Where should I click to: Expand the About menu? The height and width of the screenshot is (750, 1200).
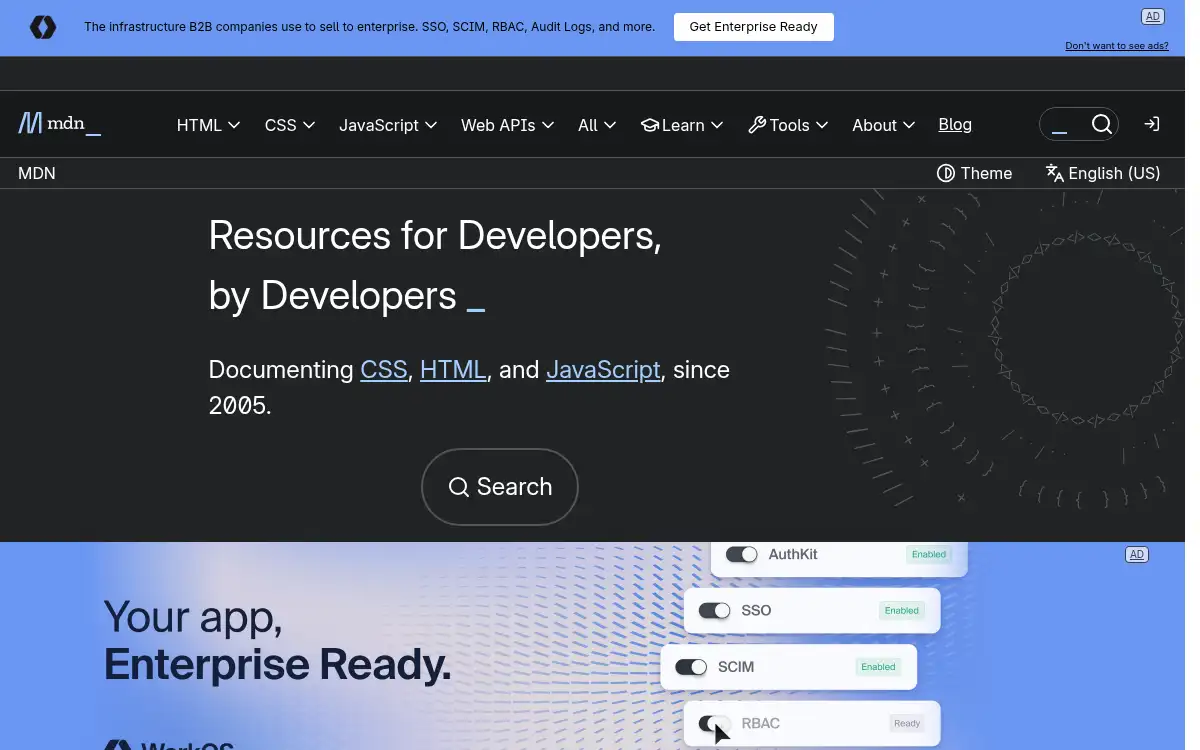click(x=883, y=125)
